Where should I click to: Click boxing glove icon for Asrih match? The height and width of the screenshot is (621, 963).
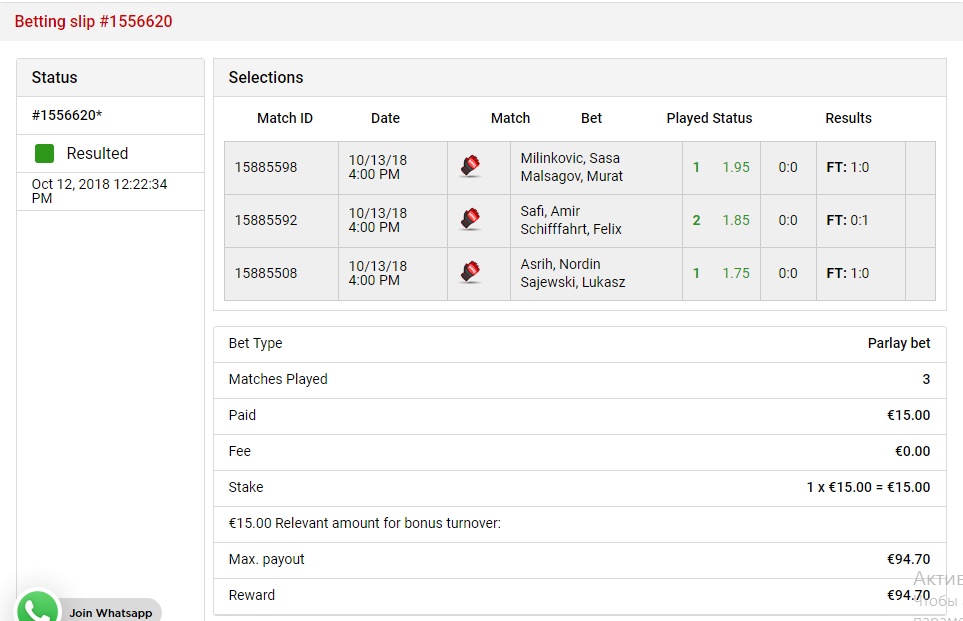coord(470,272)
